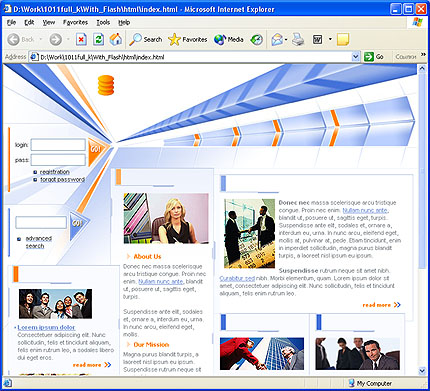Click group of smiling people photo
This screenshot has height=391, width=430.
(55, 304)
